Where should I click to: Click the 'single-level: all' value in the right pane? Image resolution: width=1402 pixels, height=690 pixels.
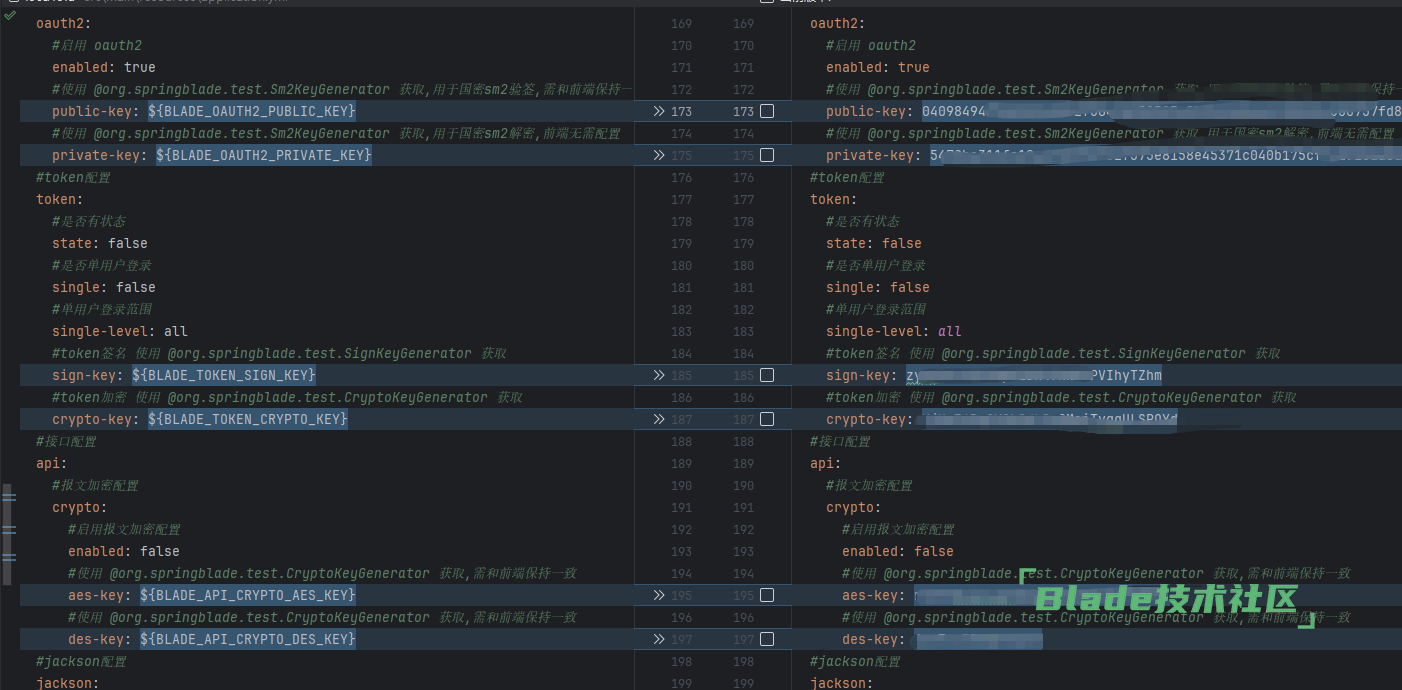click(x=949, y=331)
